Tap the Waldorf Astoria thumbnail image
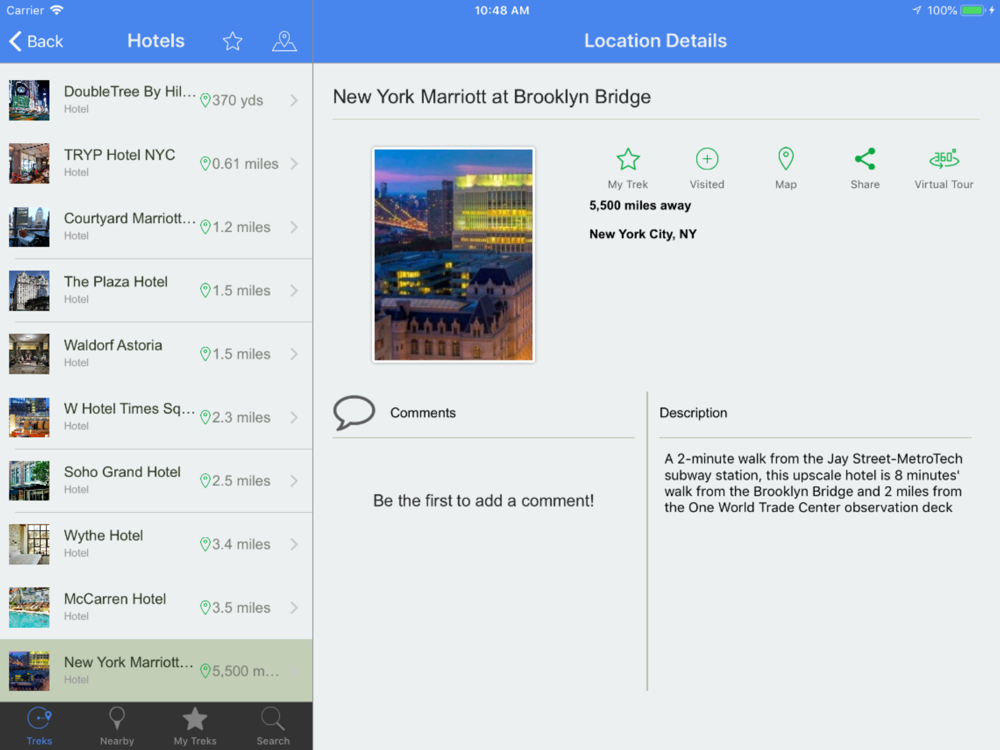 [x=29, y=354]
